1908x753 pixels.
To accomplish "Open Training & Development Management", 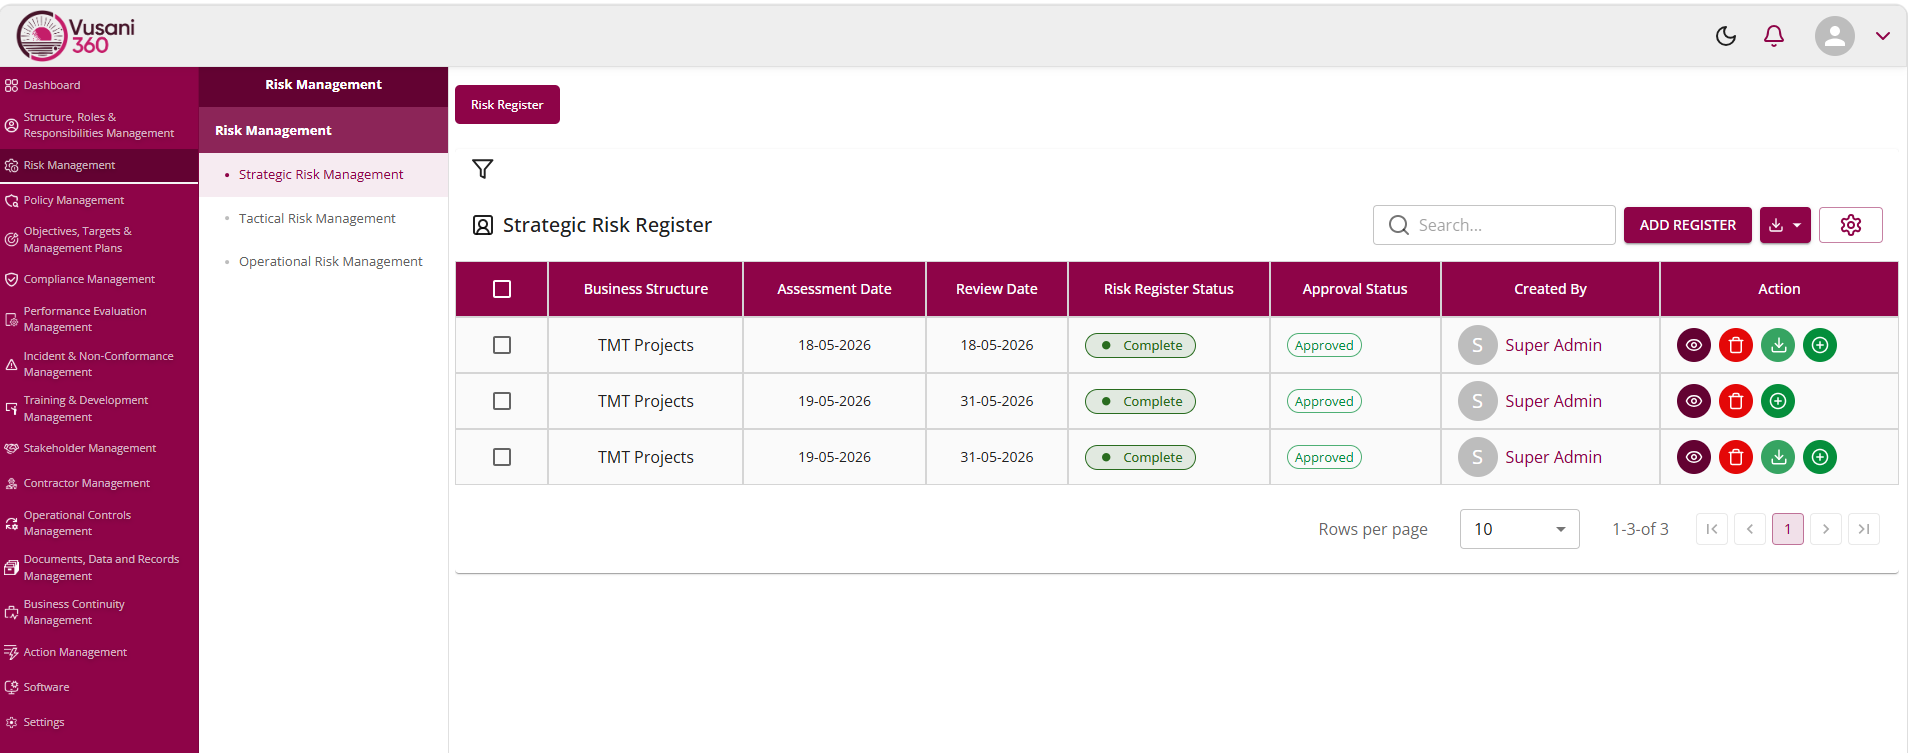I will coord(99,408).
